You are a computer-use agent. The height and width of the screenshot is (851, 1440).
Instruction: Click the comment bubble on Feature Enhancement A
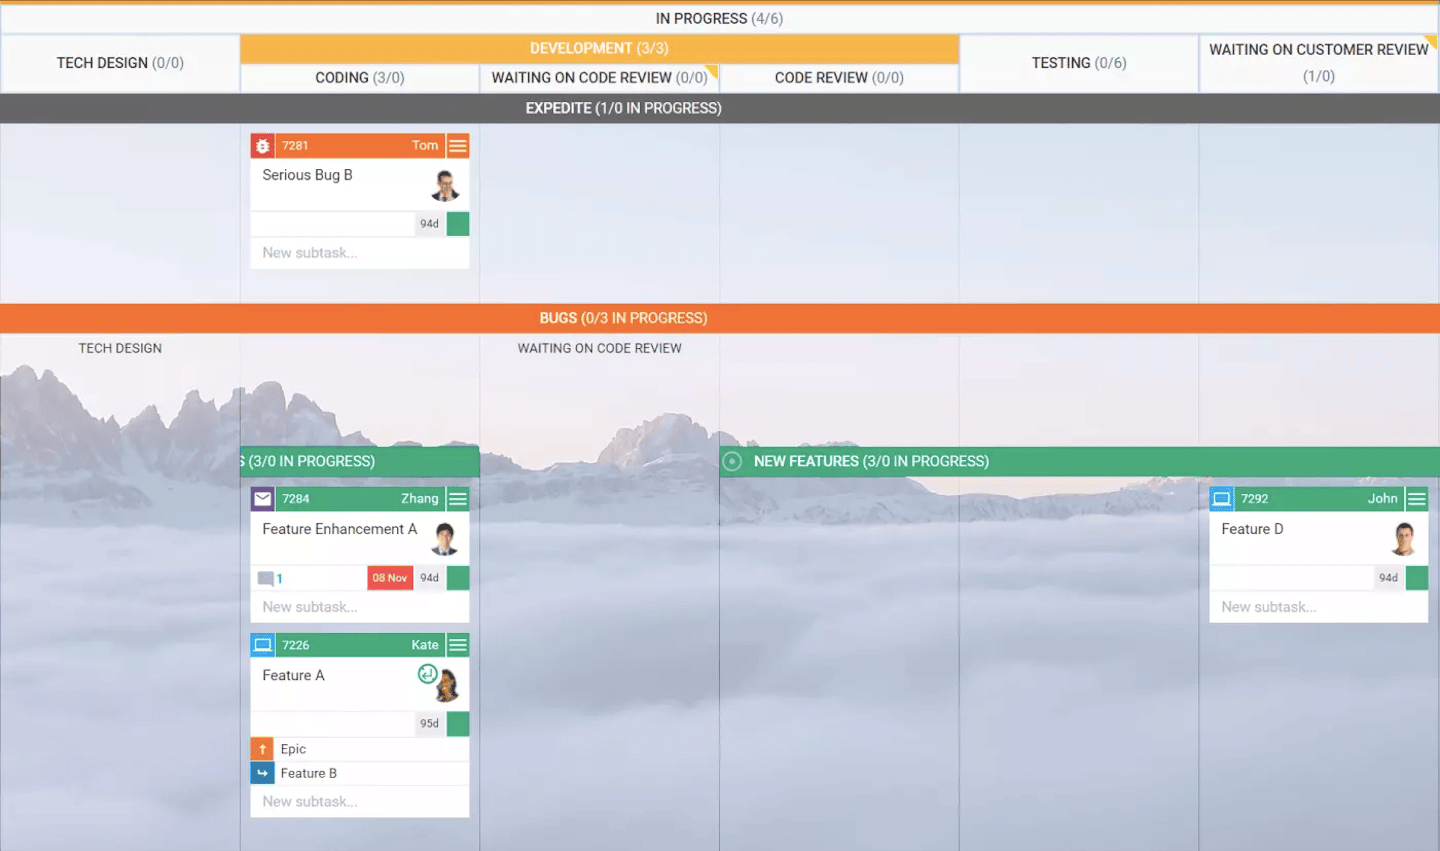click(x=266, y=577)
